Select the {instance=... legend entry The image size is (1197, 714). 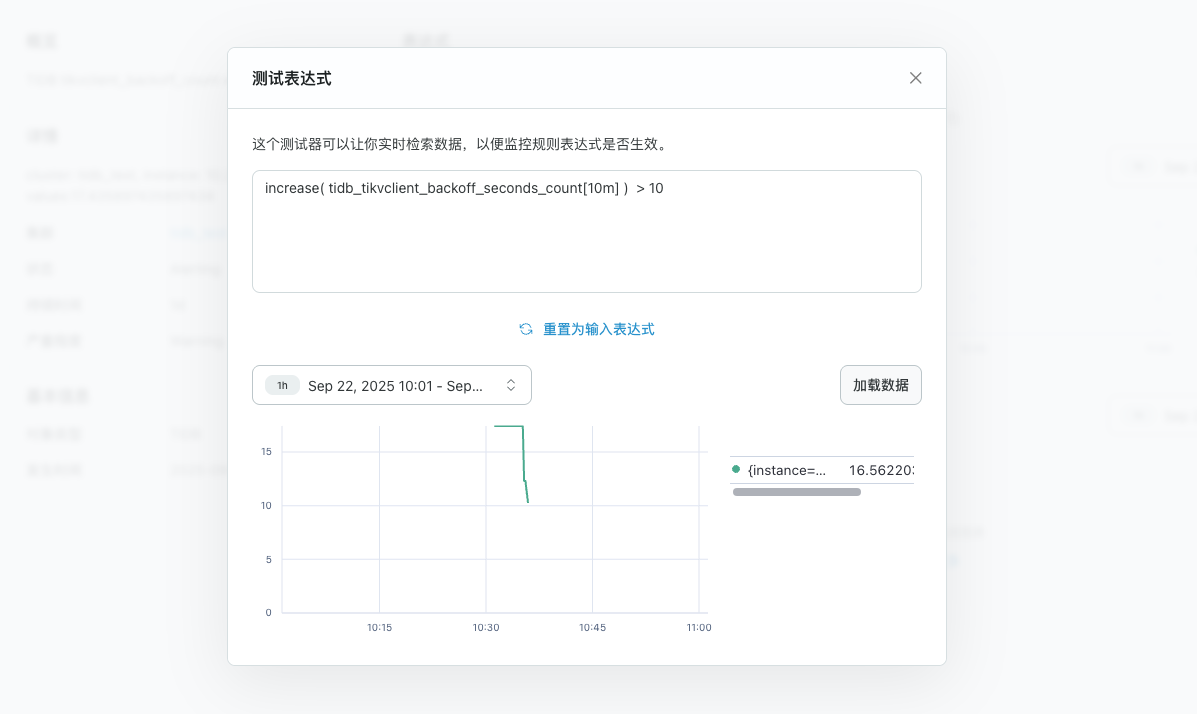coord(787,470)
